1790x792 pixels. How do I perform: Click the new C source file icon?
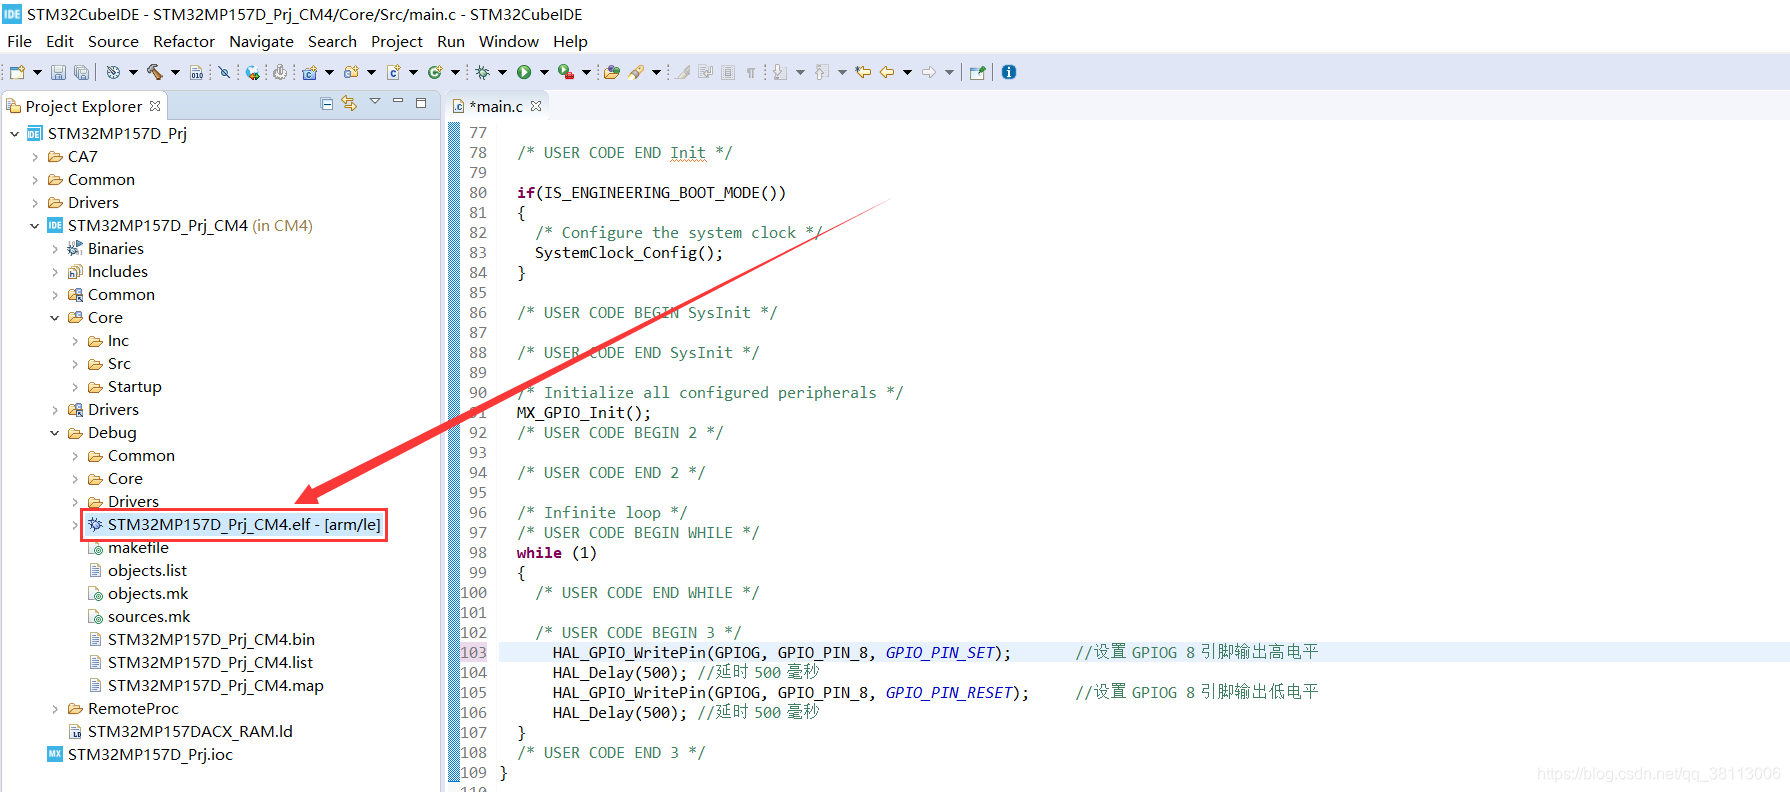(393, 72)
